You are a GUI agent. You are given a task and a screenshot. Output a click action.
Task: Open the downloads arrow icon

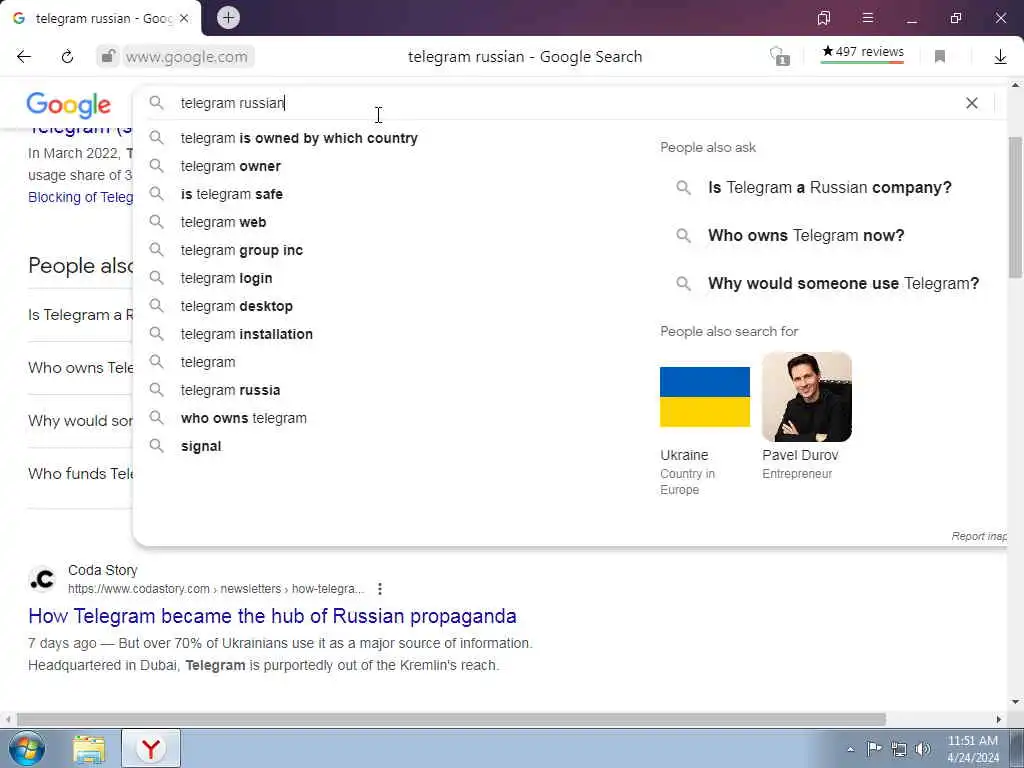[x=1000, y=57]
